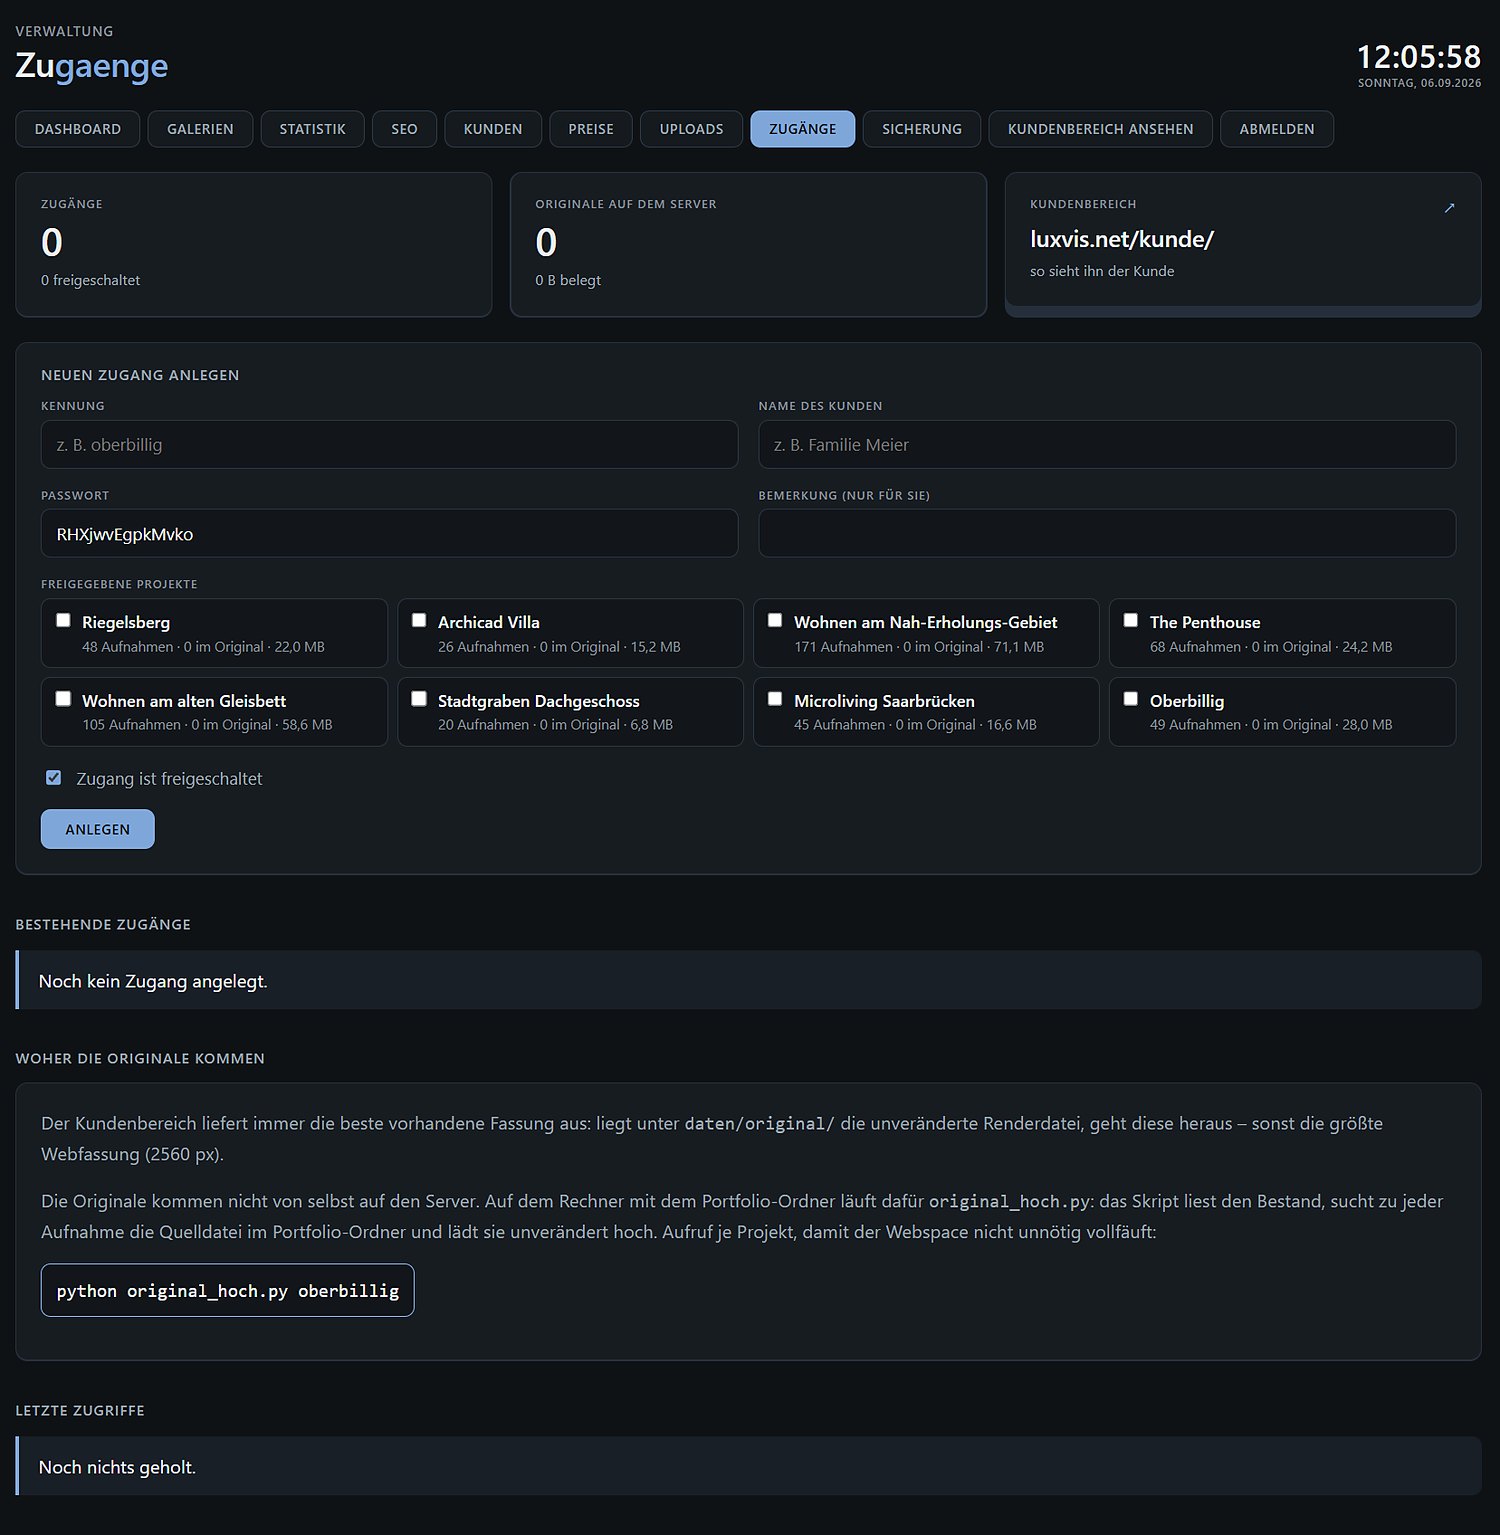The image size is (1500, 1535).
Task: Open the Sicherung tab
Action: click(922, 129)
